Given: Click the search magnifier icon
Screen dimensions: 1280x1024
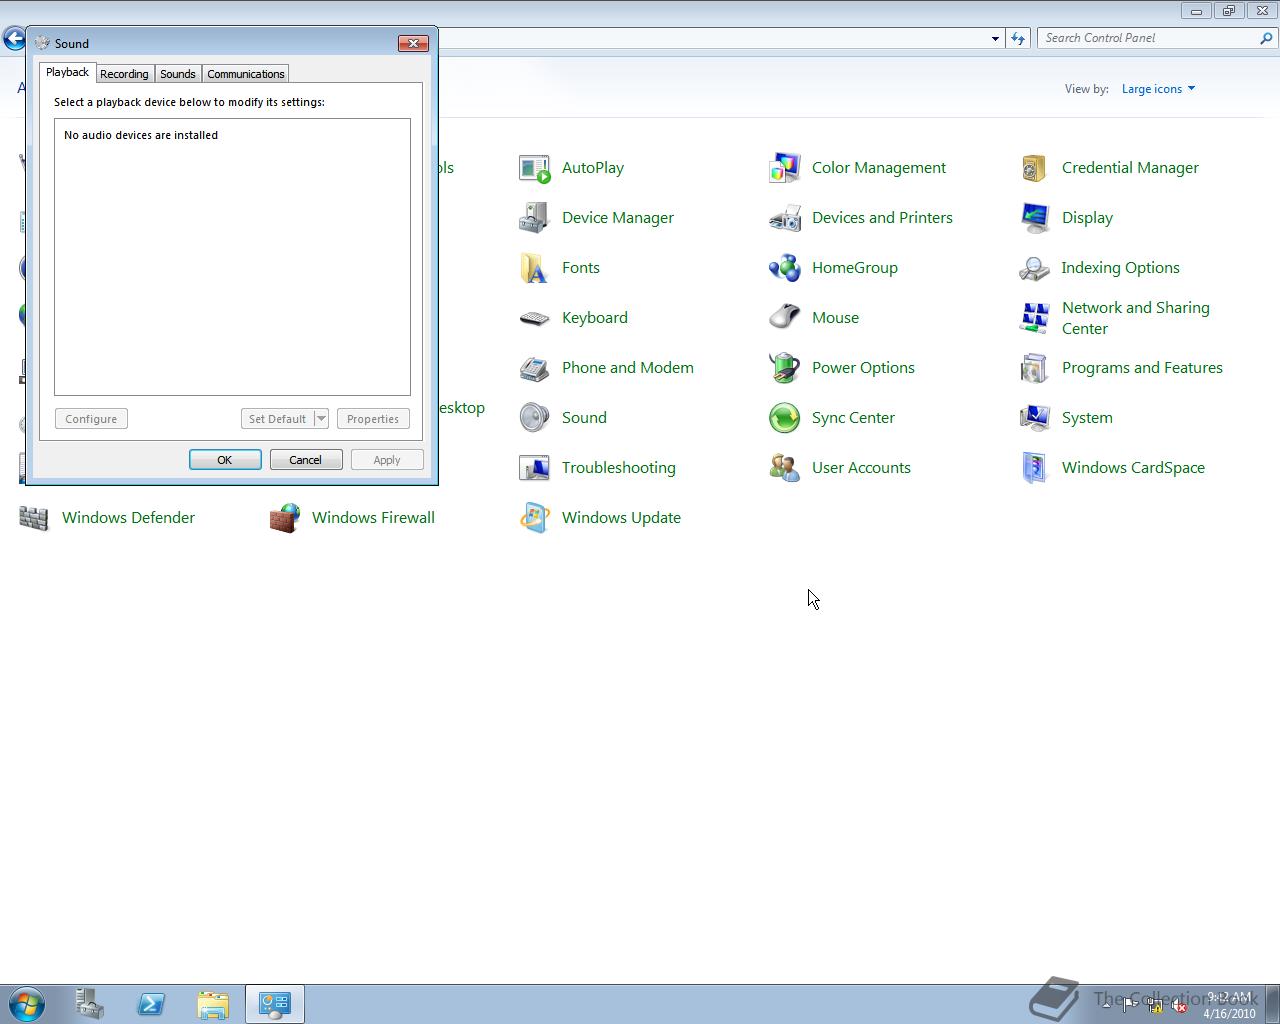Looking at the screenshot, I should (x=1267, y=38).
